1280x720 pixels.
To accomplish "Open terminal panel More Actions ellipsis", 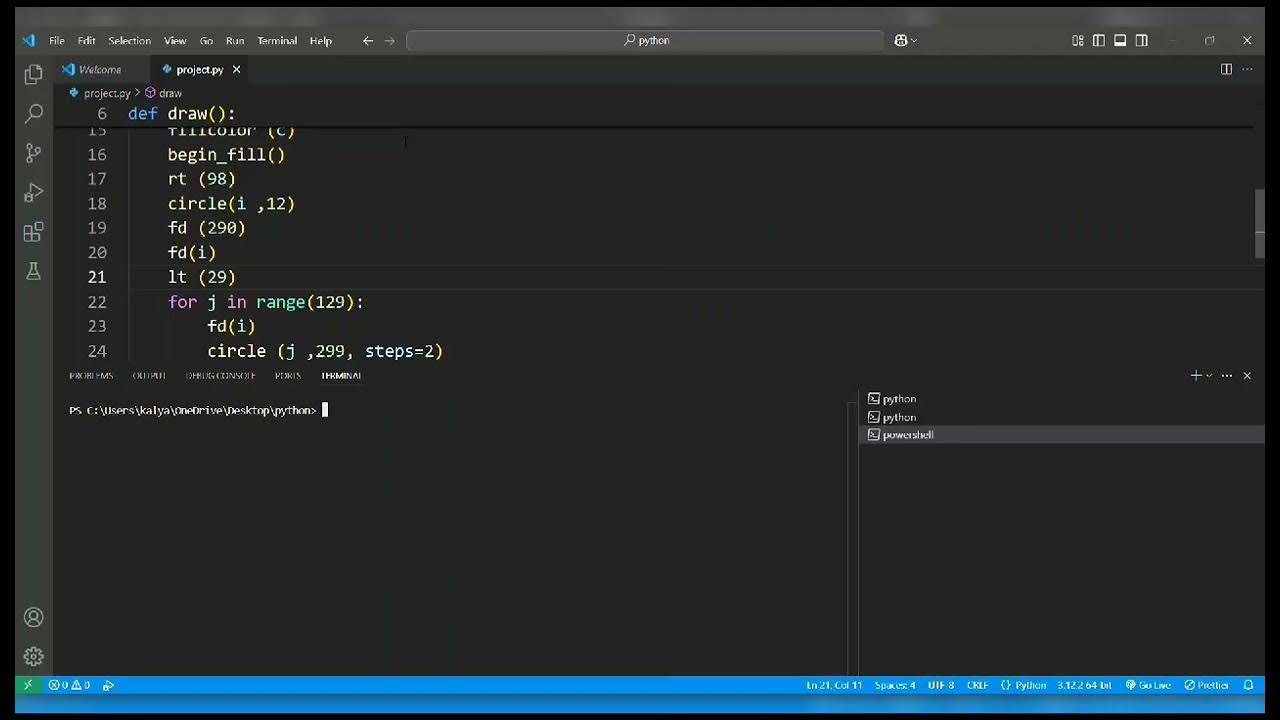I will [x=1227, y=375].
